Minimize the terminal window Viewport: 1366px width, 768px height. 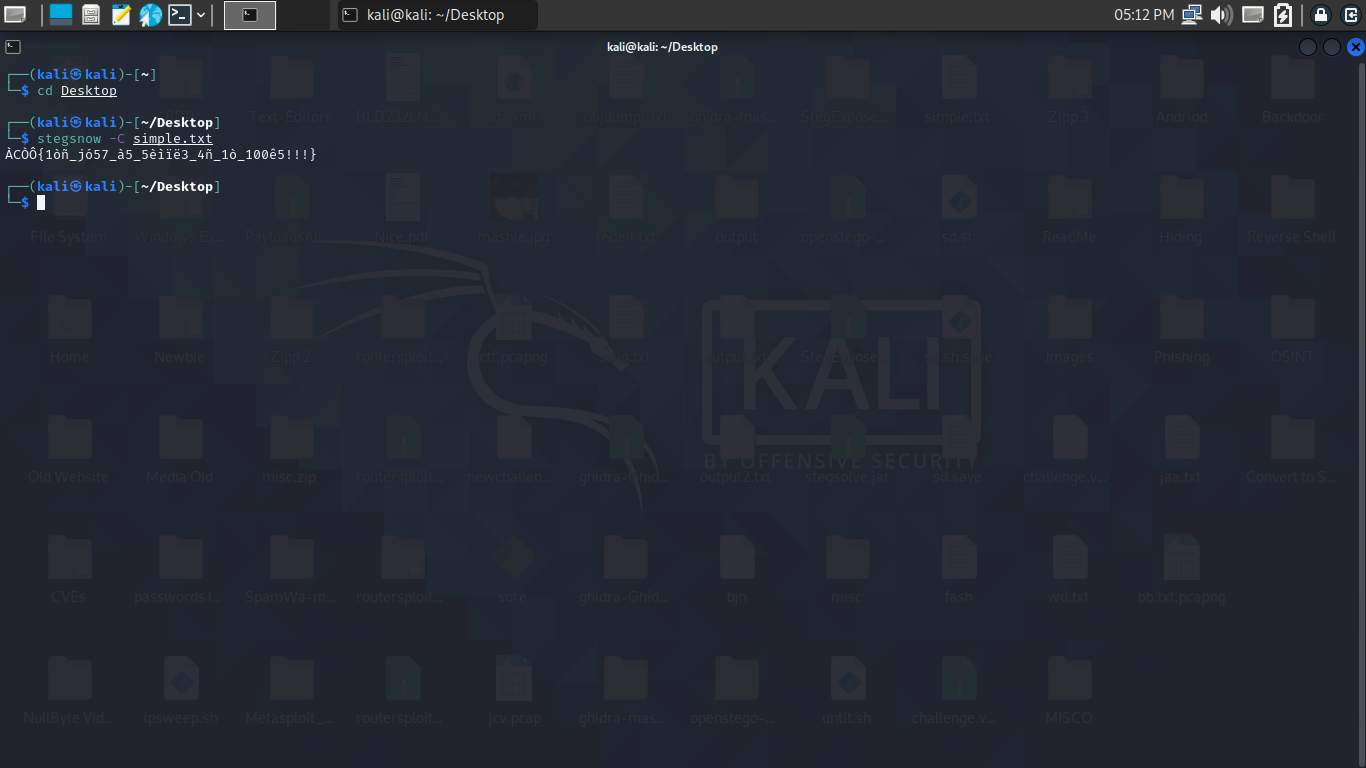coord(1308,47)
